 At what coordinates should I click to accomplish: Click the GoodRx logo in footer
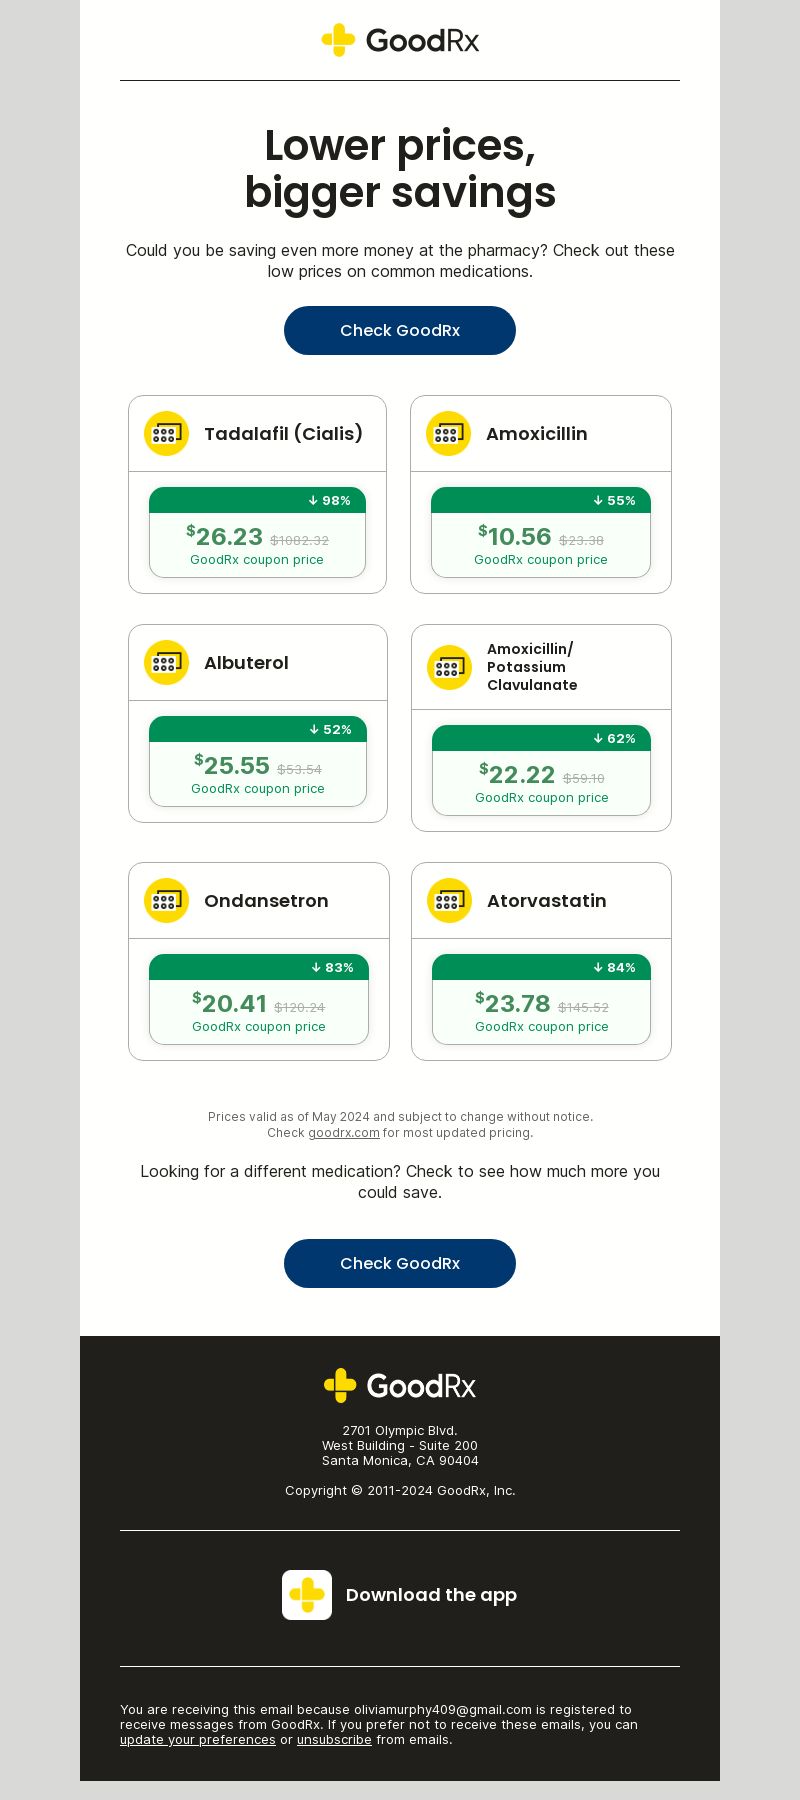[400, 1385]
